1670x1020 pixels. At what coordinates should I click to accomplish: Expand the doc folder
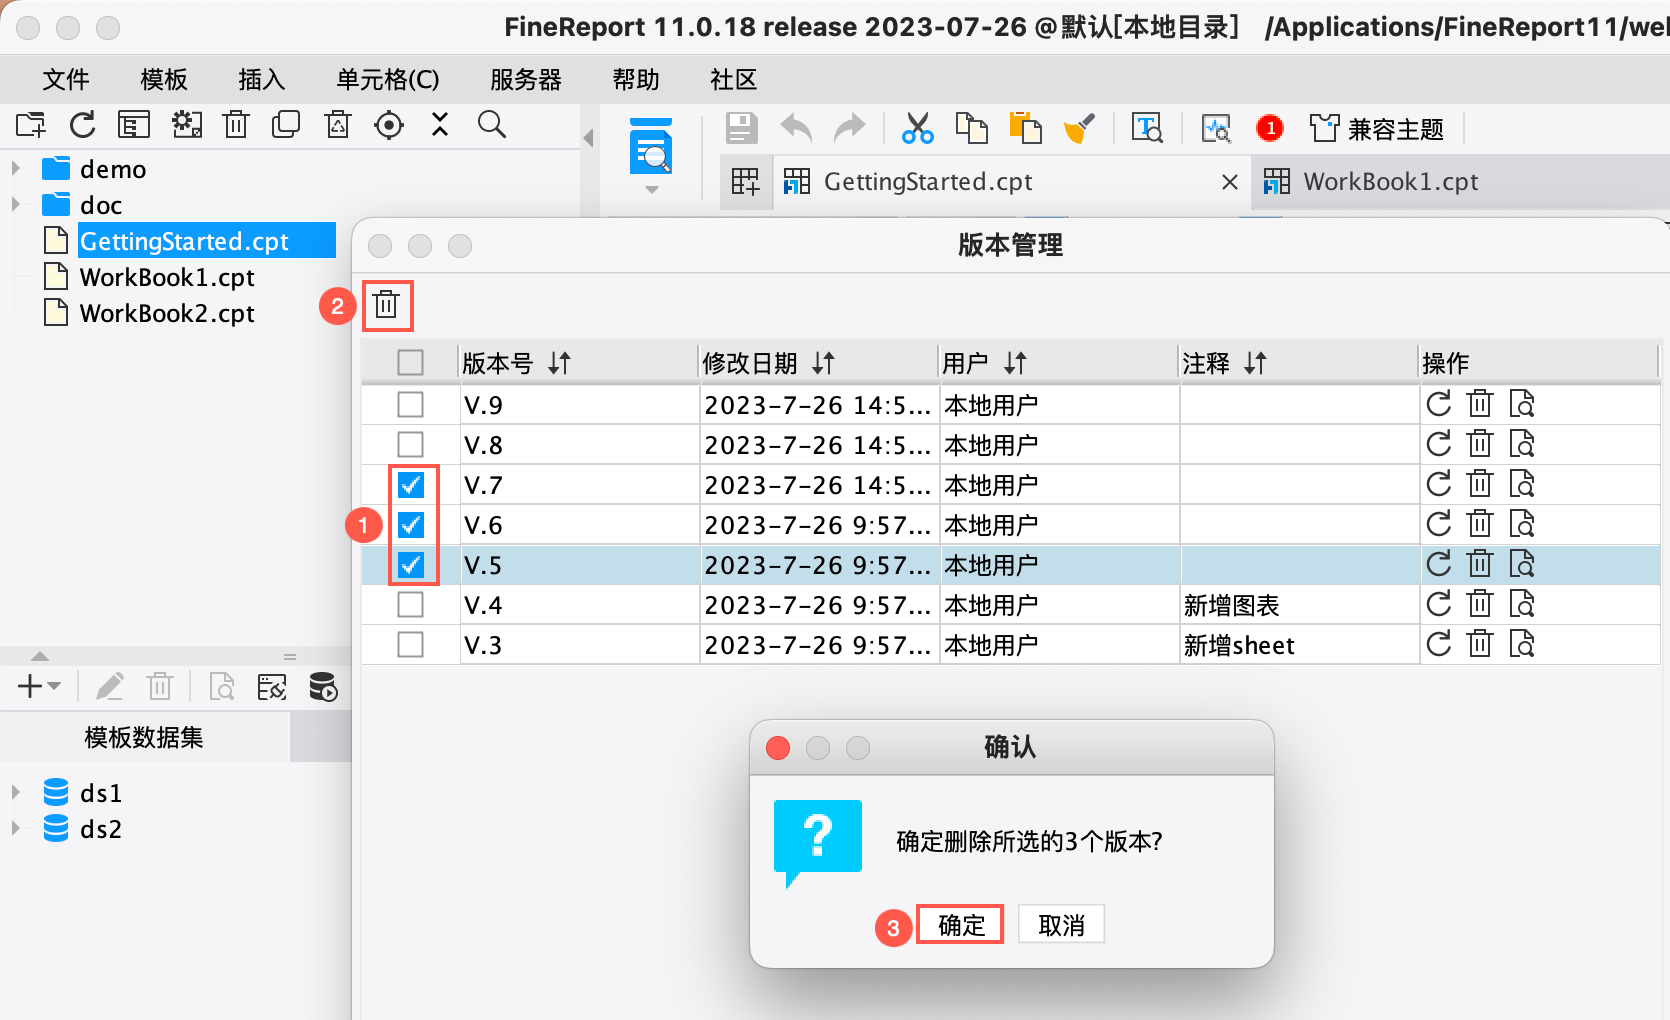point(16,205)
